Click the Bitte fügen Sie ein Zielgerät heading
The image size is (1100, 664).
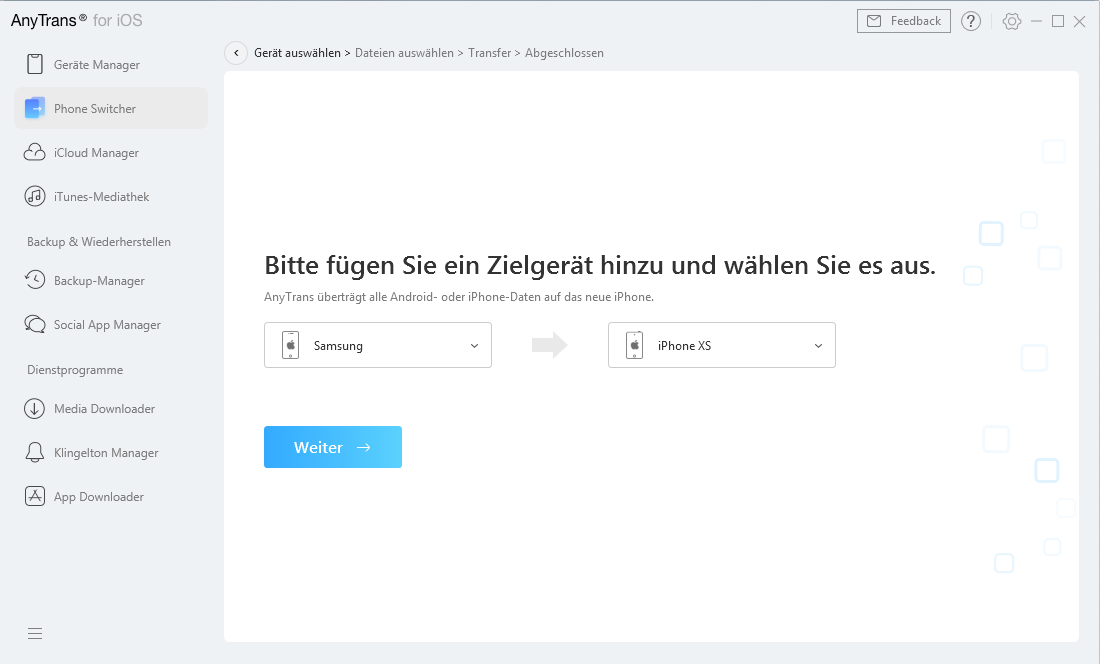600,266
